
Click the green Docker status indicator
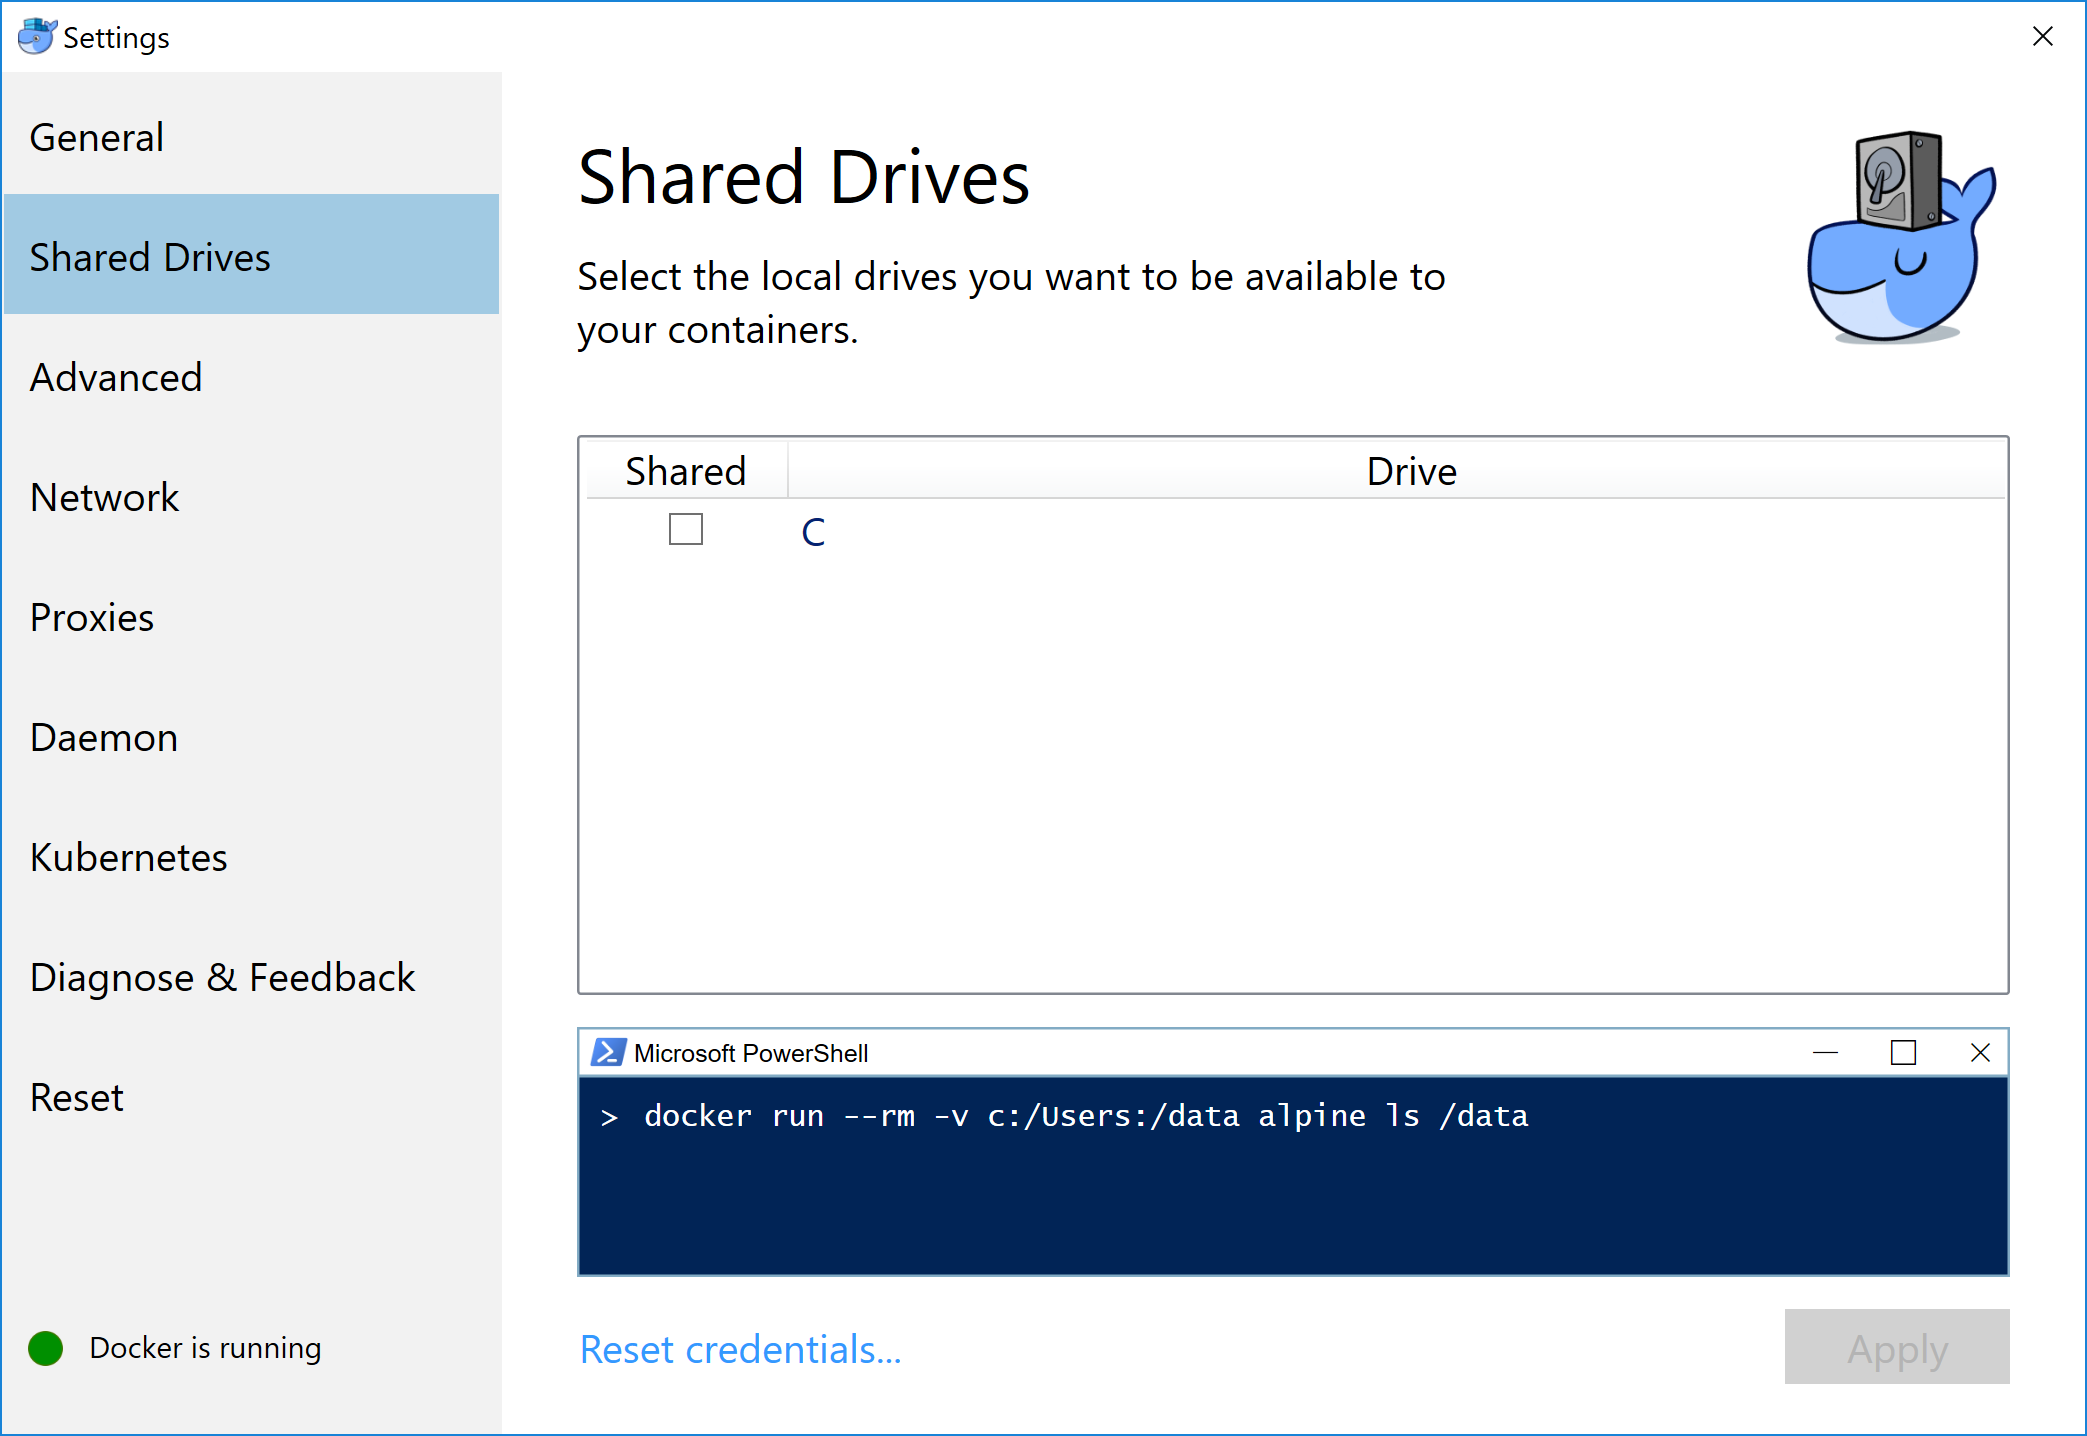pyautogui.click(x=44, y=1348)
